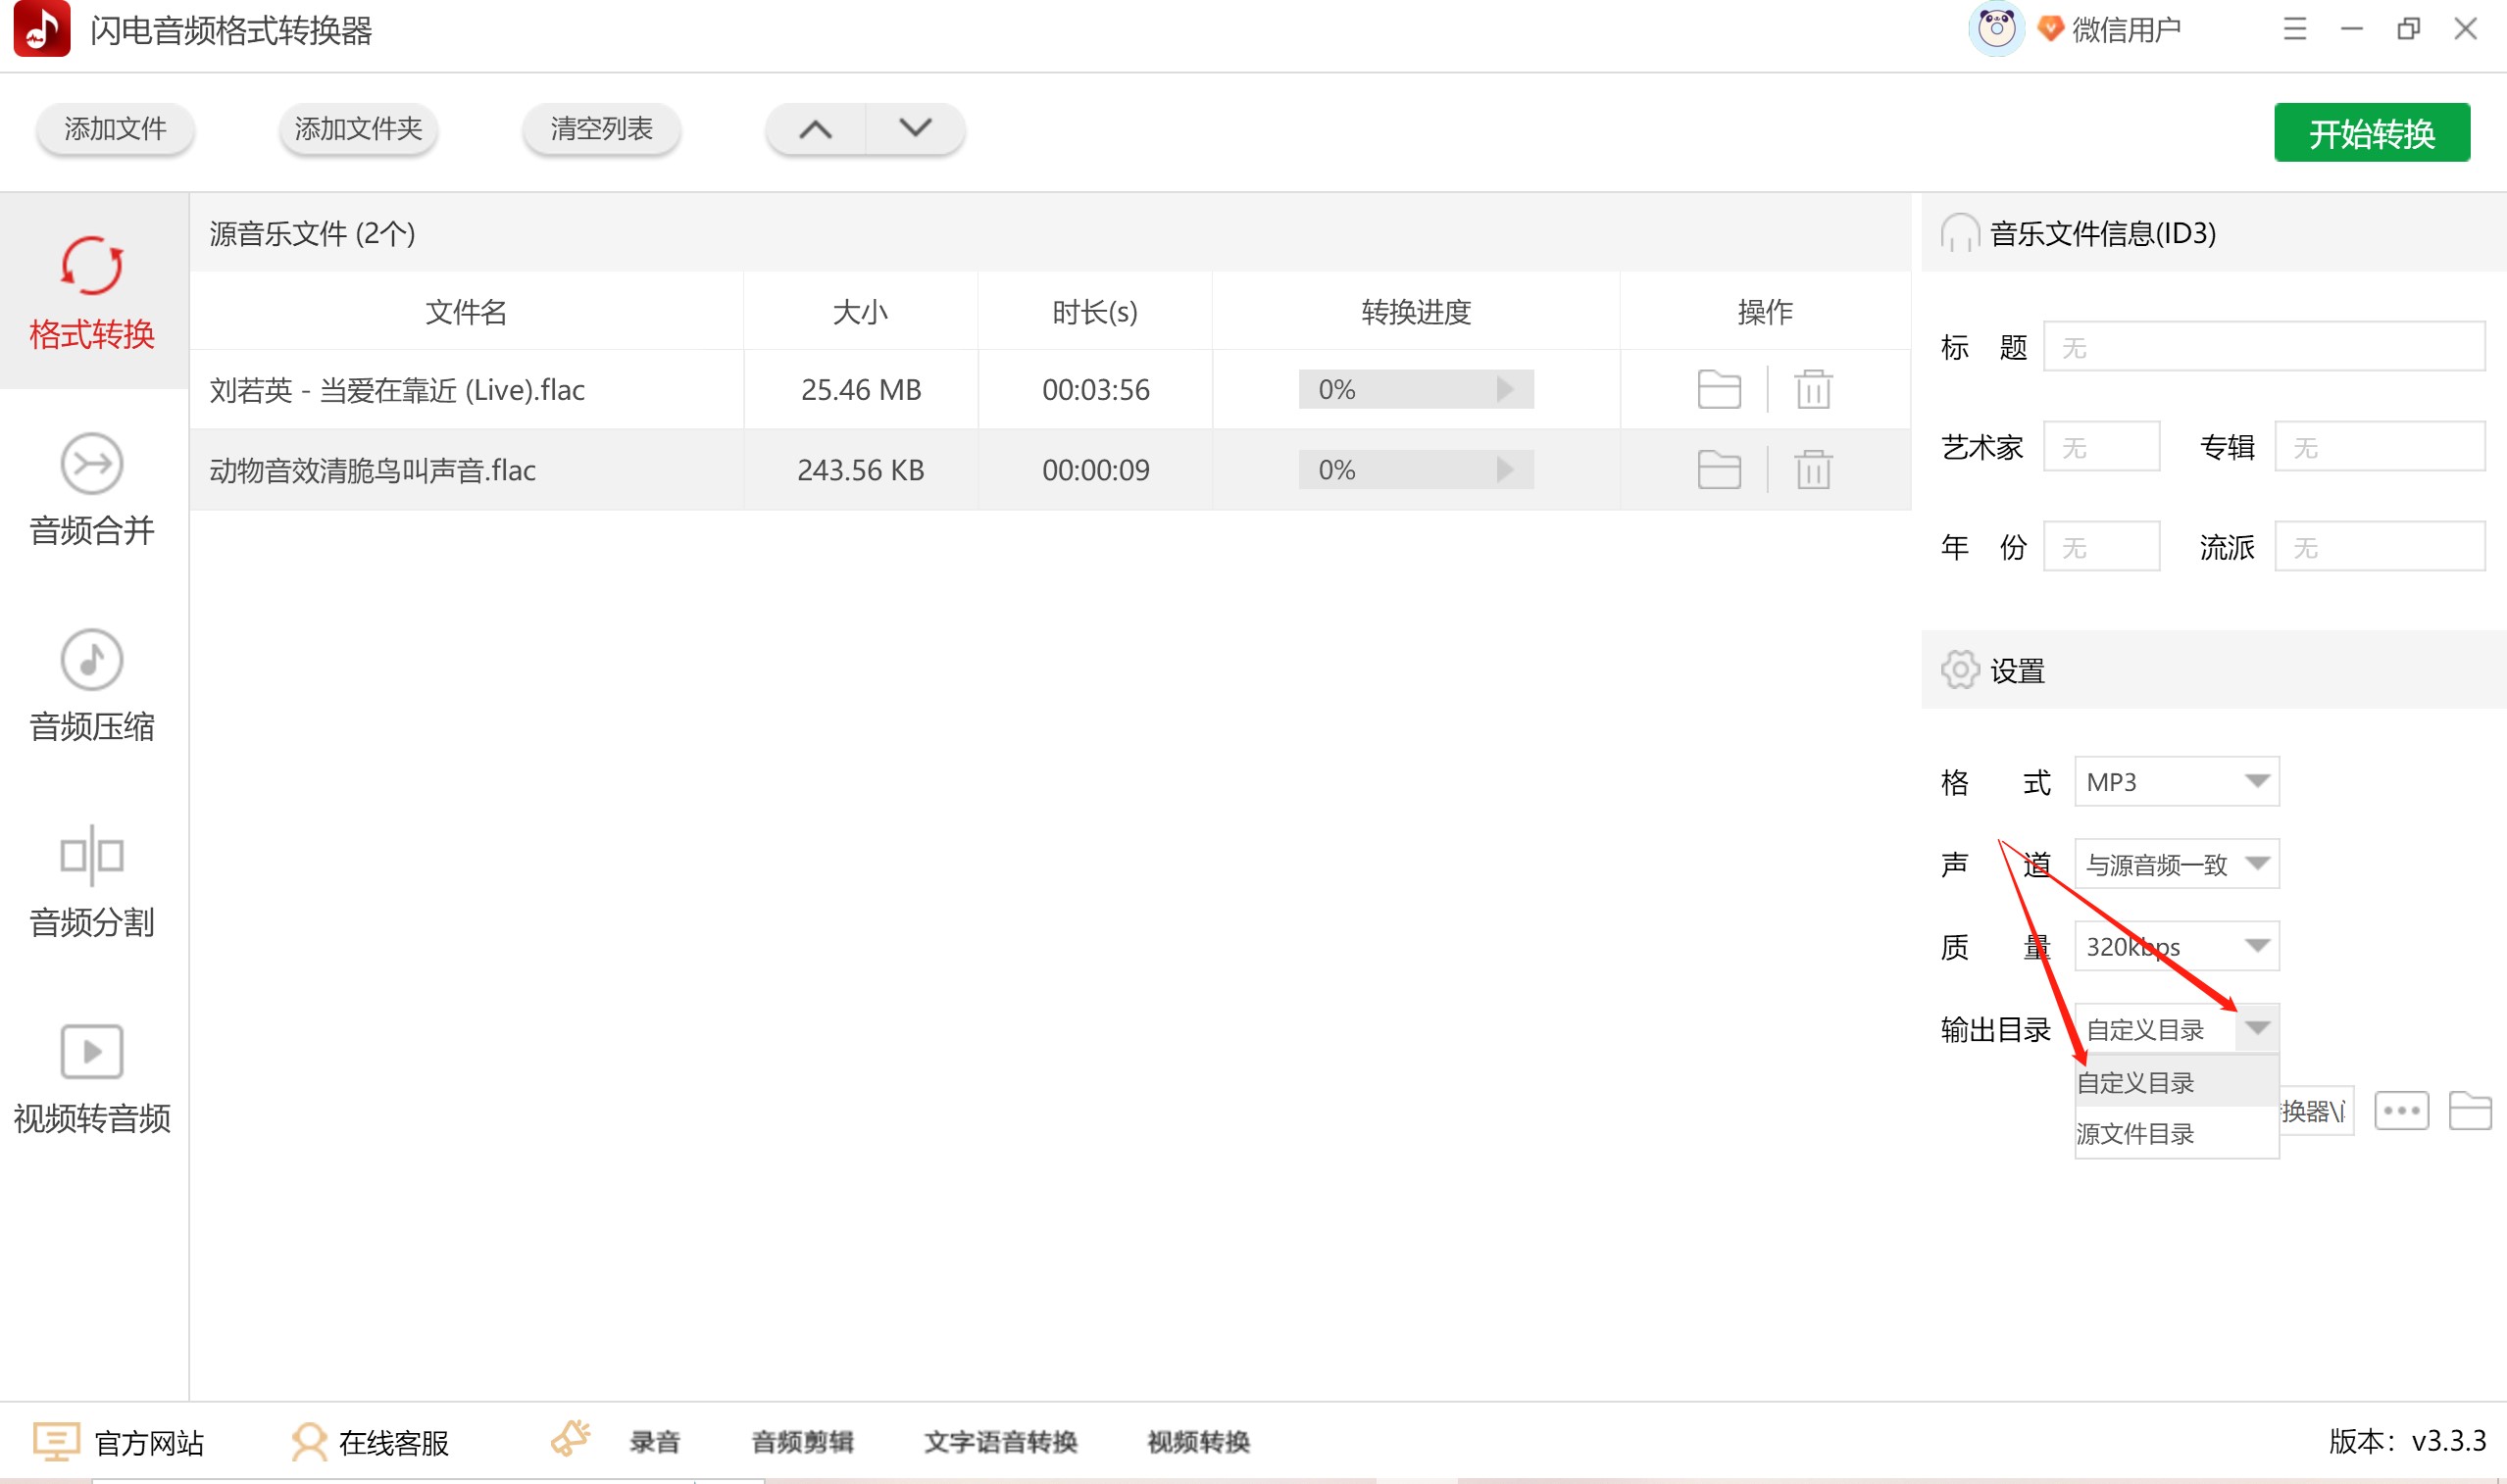Start converting the 刘若英 file via progress arrow

(x=1504, y=389)
